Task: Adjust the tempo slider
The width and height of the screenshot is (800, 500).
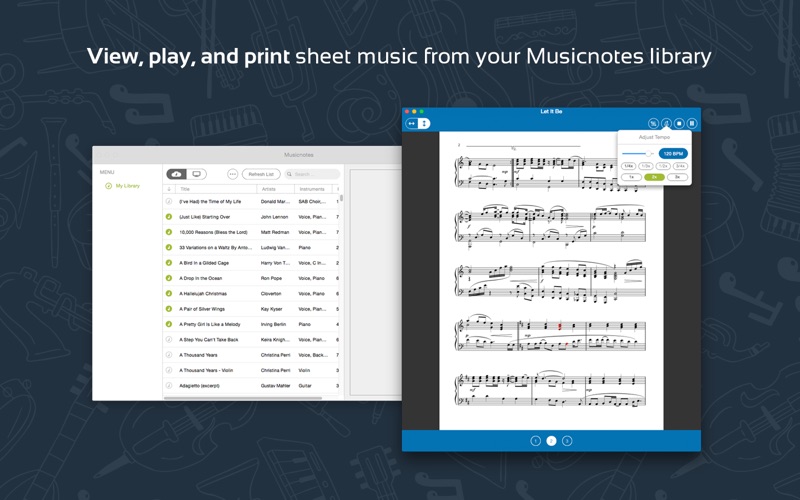Action: click(638, 154)
